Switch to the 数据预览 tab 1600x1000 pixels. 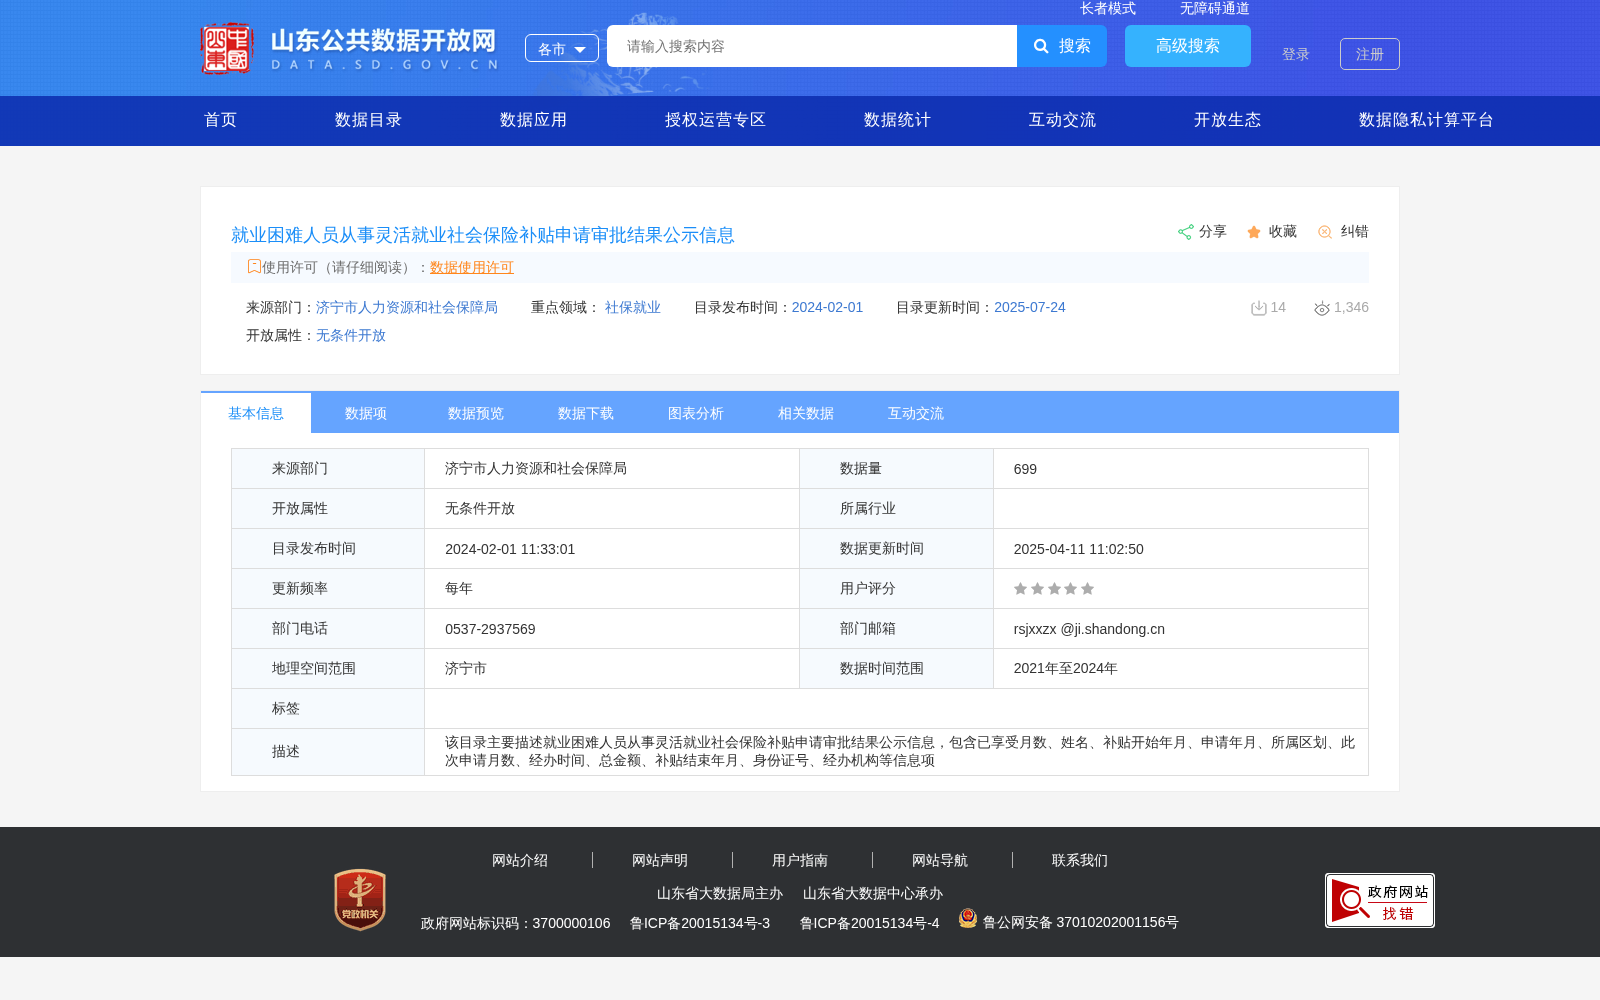point(476,413)
